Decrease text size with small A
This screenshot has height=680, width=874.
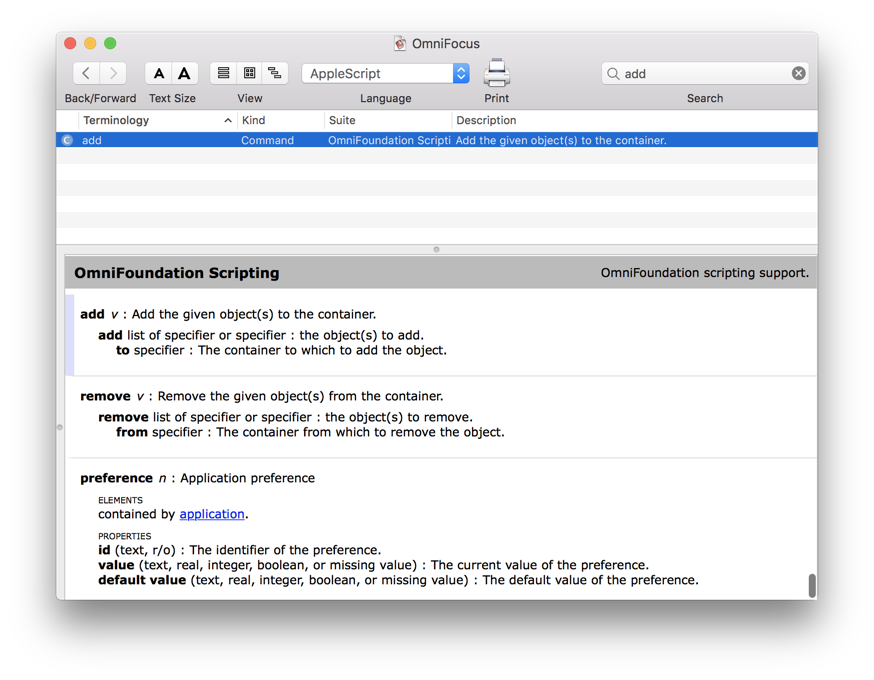pyautogui.click(x=159, y=73)
